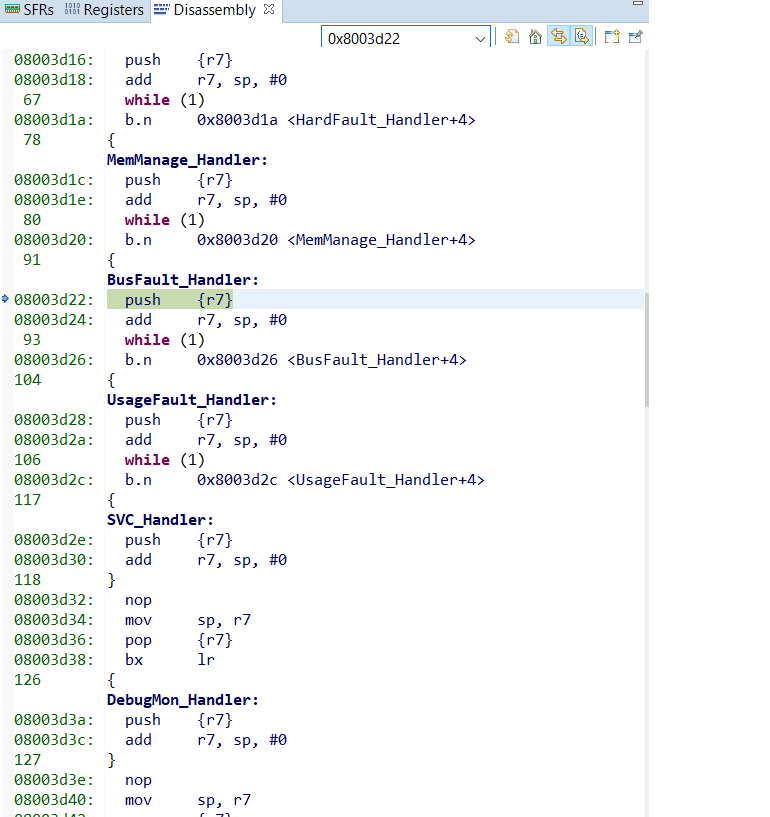Switch to the Registers tab
Viewport: 770px width, 817px height.
click(104, 10)
